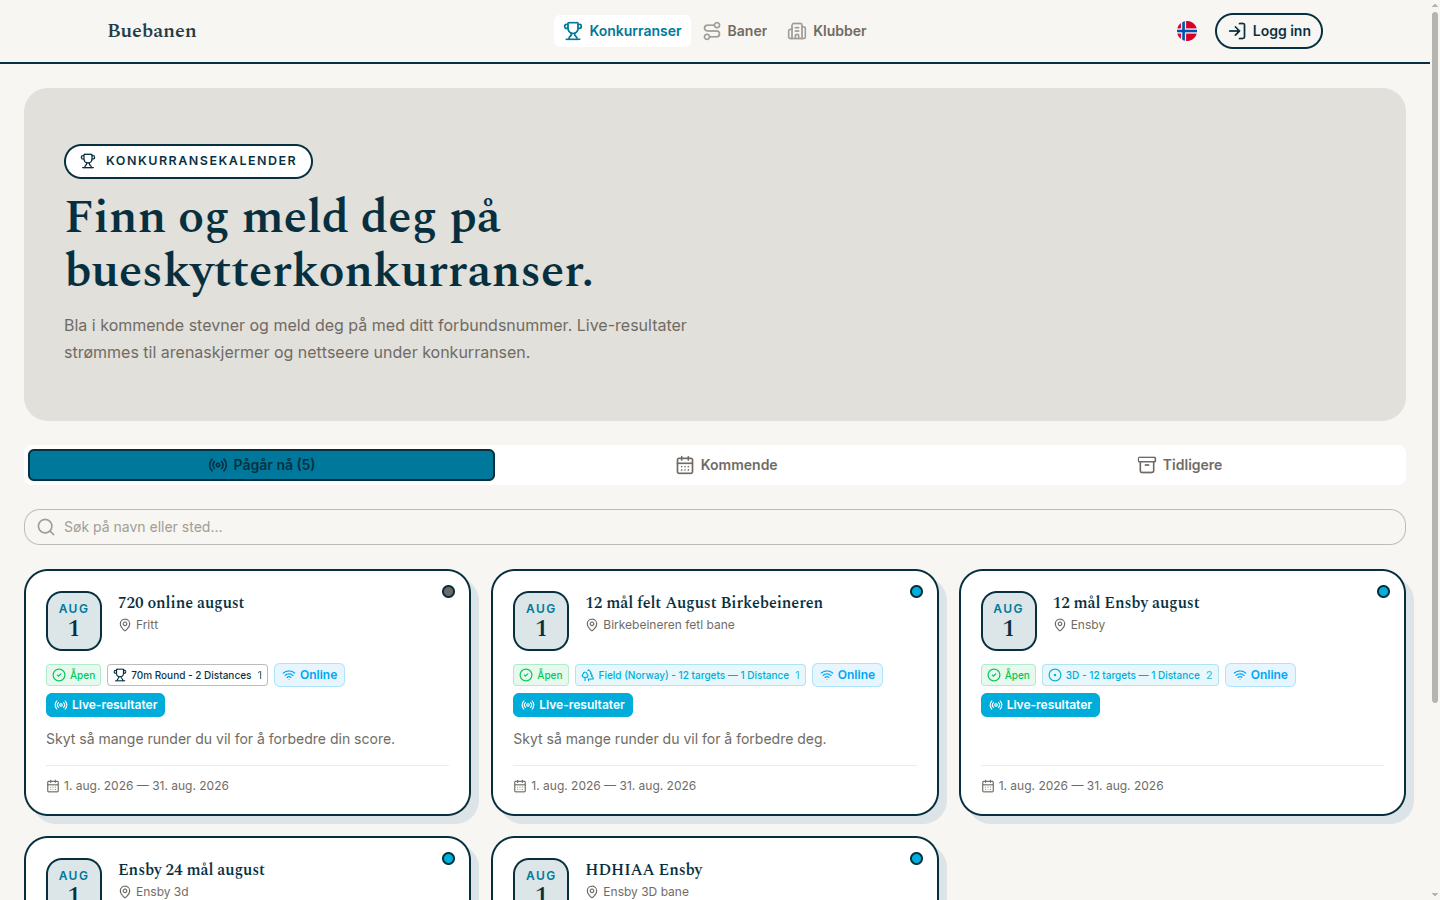The width and height of the screenshot is (1440, 900).
Task: Click the field icon in Field (Norway) tag
Action: (x=588, y=675)
